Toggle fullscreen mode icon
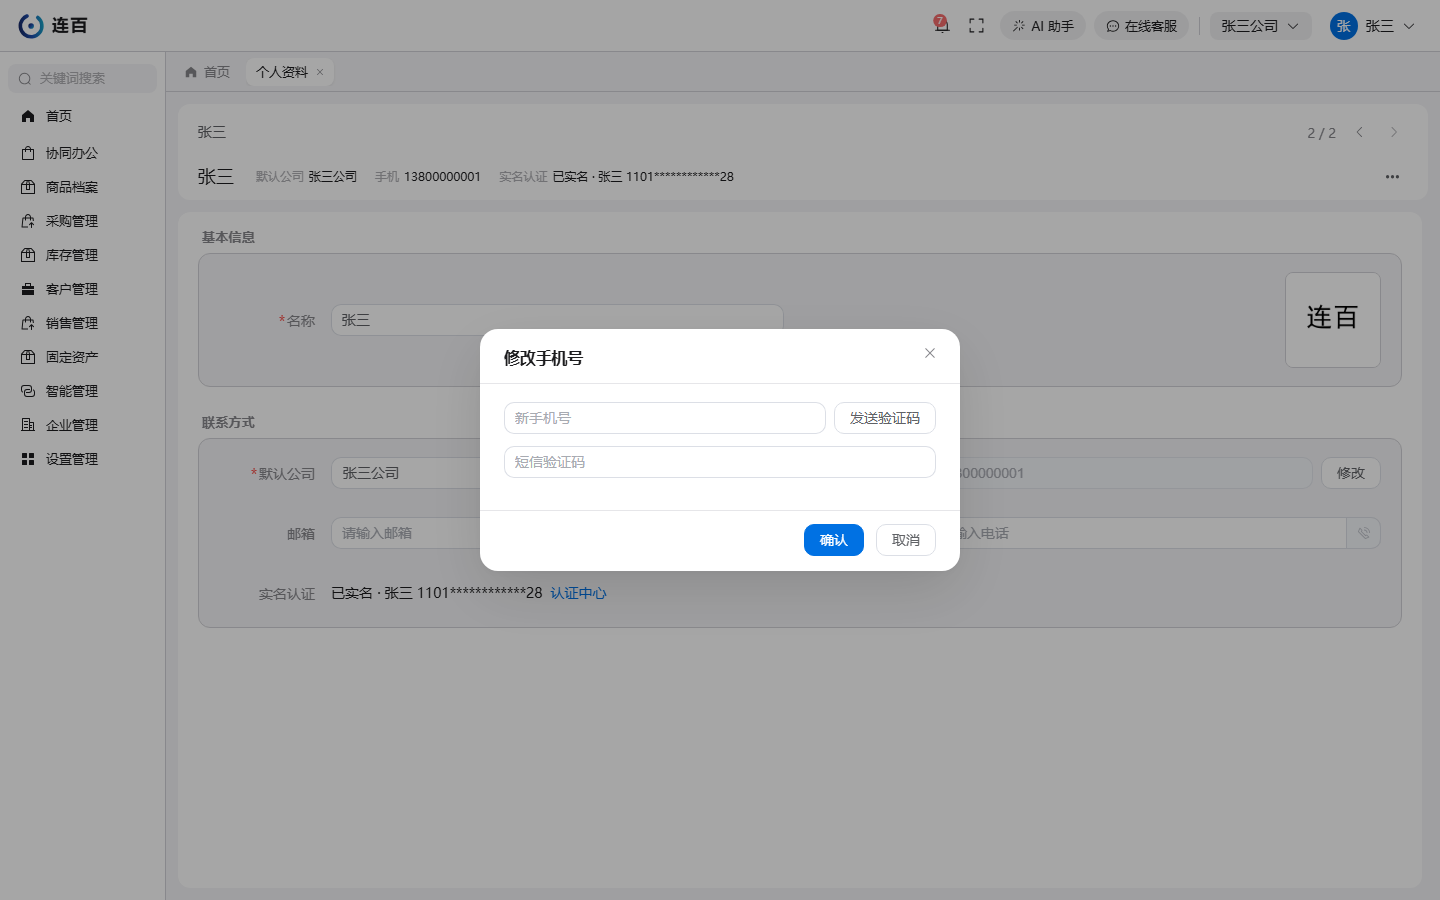Viewport: 1440px width, 900px height. [977, 26]
